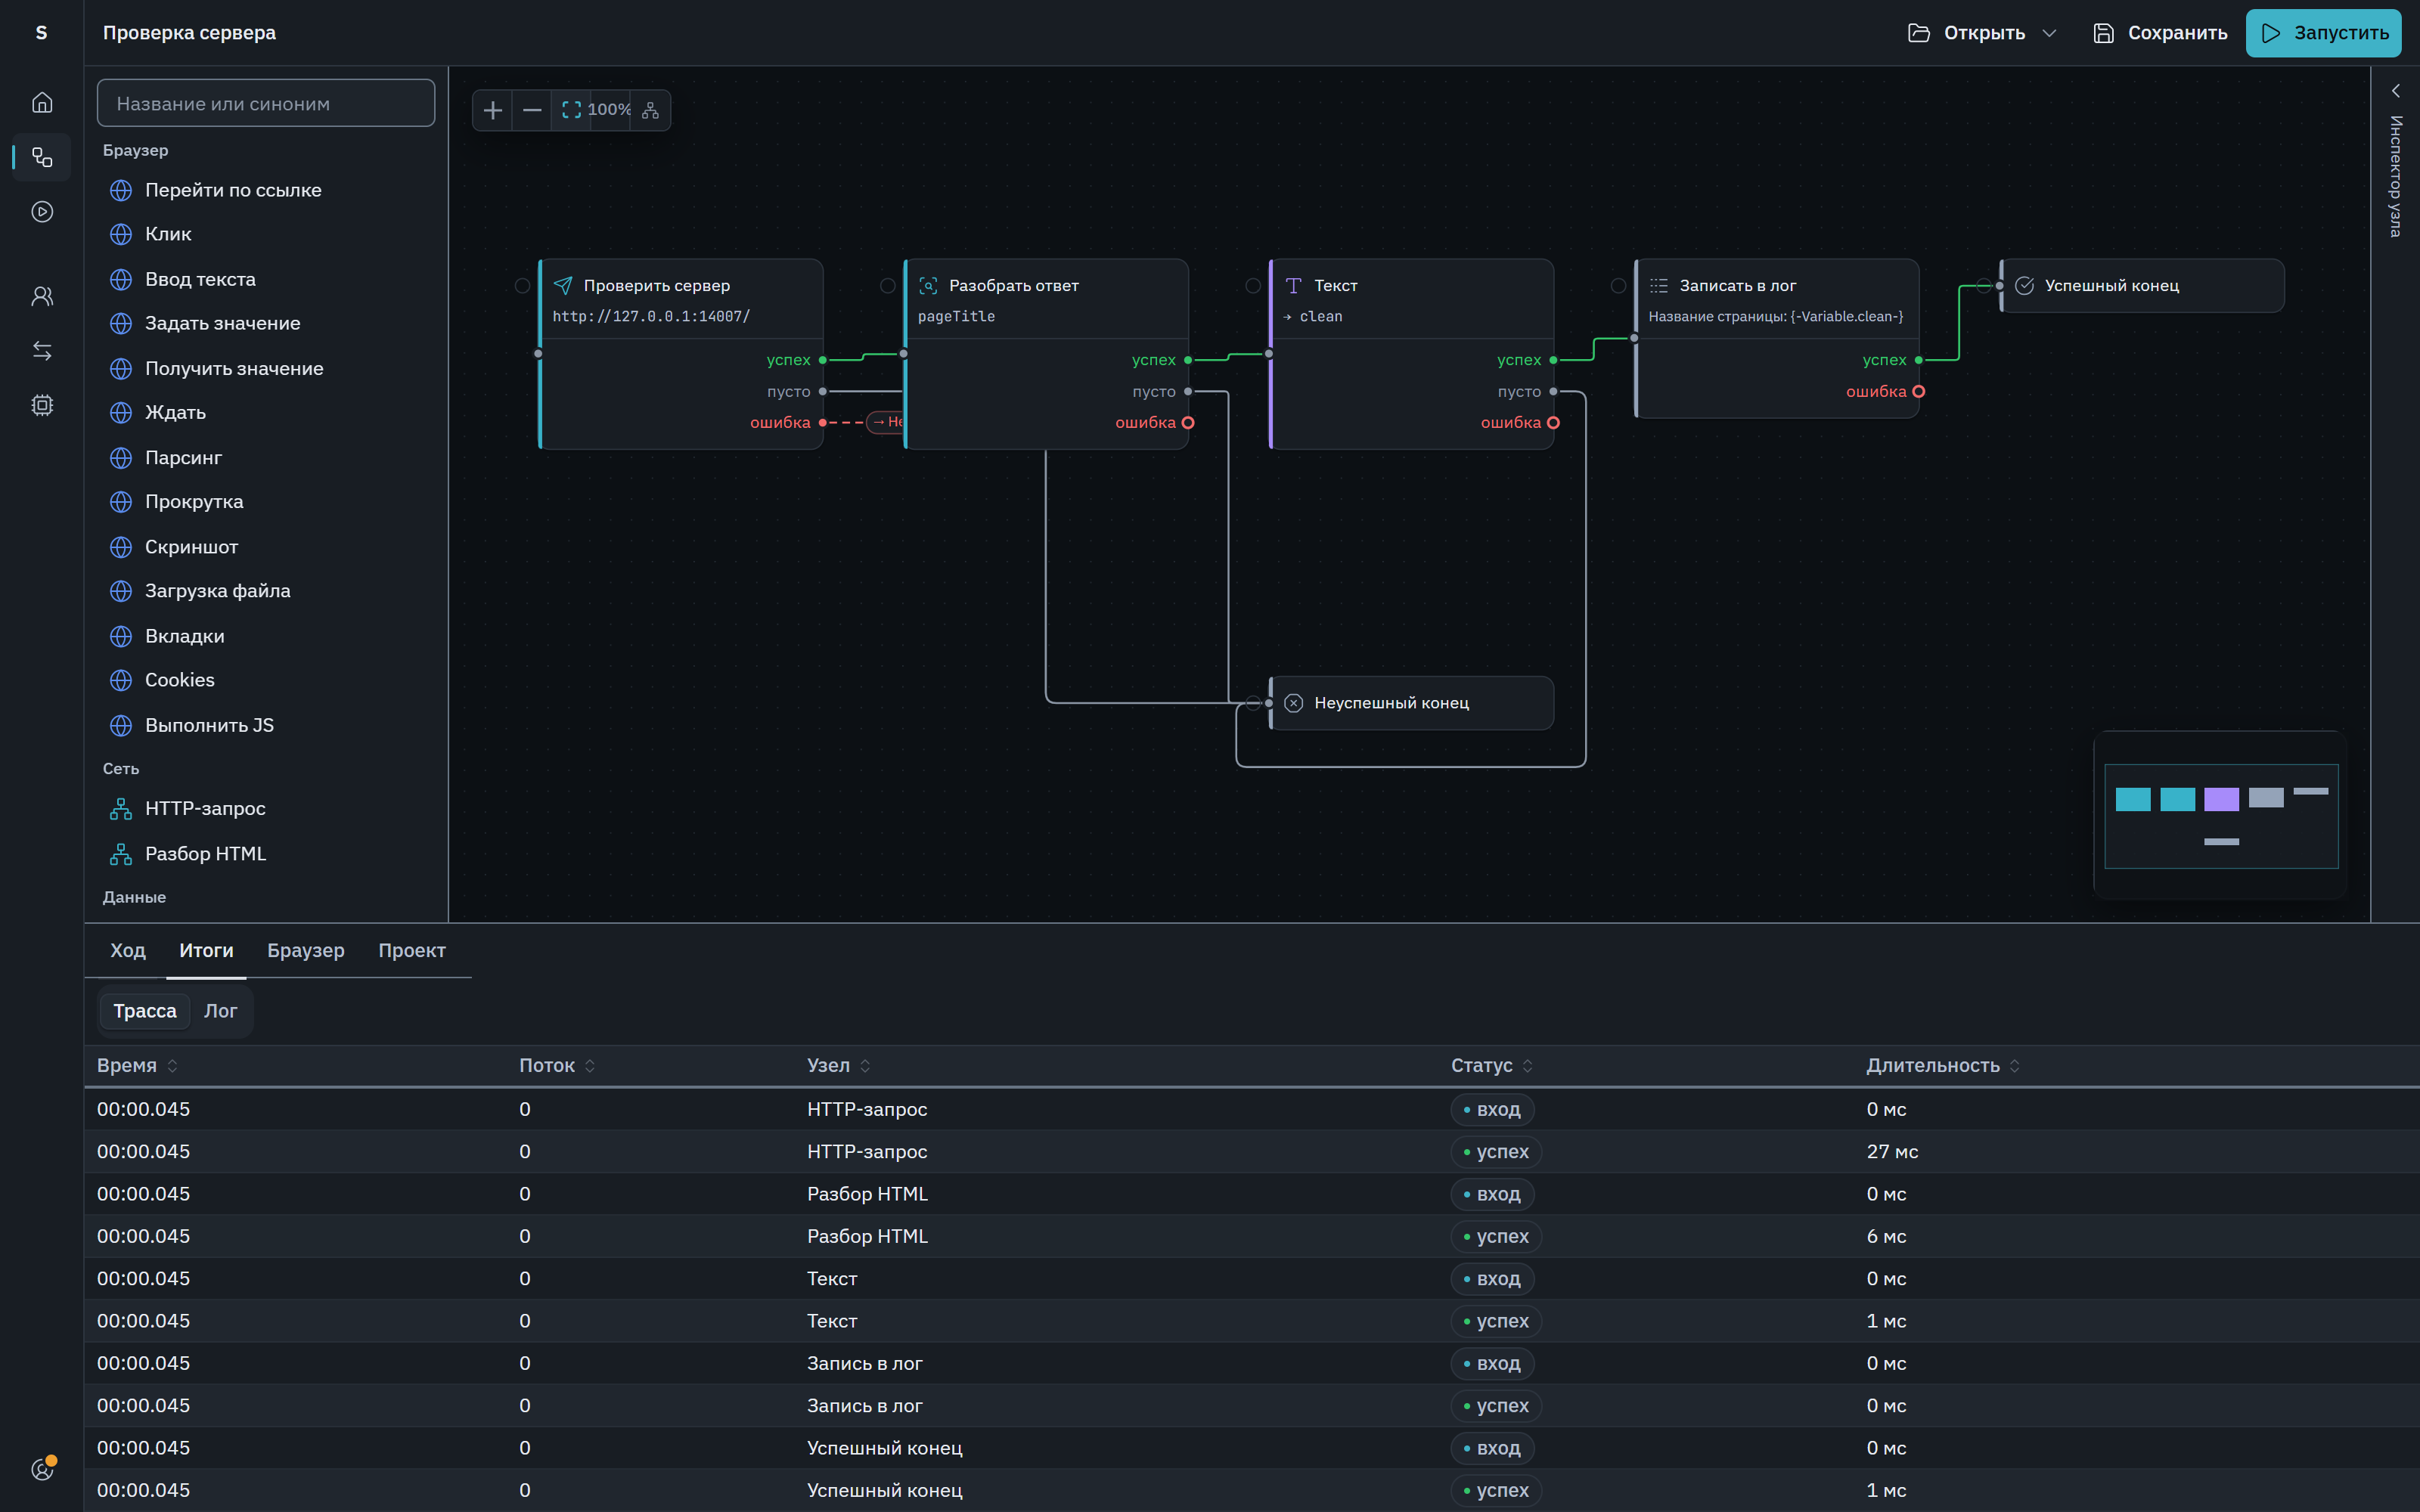
Task: Zoom out with the minus icon
Action: click(532, 110)
